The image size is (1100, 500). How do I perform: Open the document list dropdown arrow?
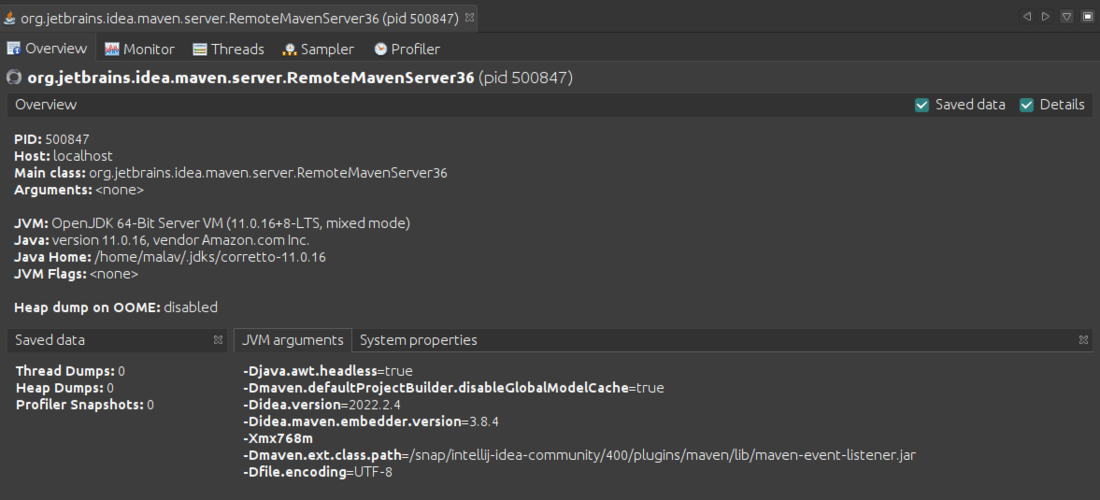pyautogui.click(x=1066, y=16)
